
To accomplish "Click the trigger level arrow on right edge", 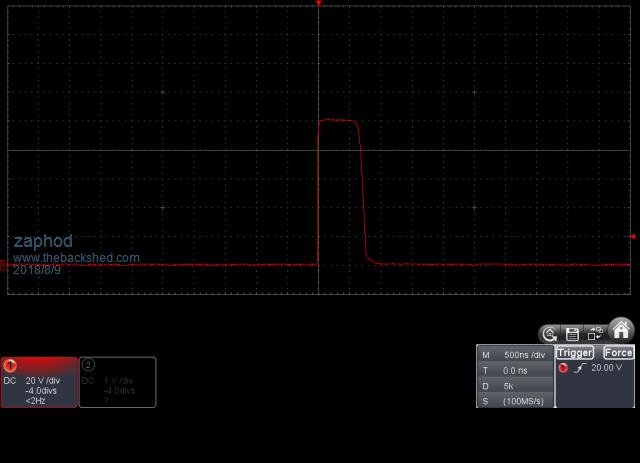I will pos(632,237).
